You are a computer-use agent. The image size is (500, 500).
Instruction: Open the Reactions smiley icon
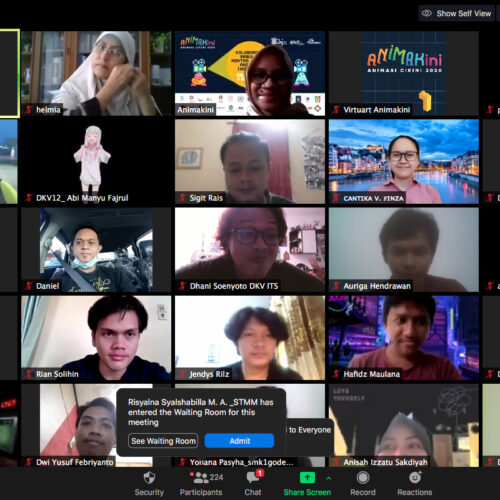tap(415, 477)
